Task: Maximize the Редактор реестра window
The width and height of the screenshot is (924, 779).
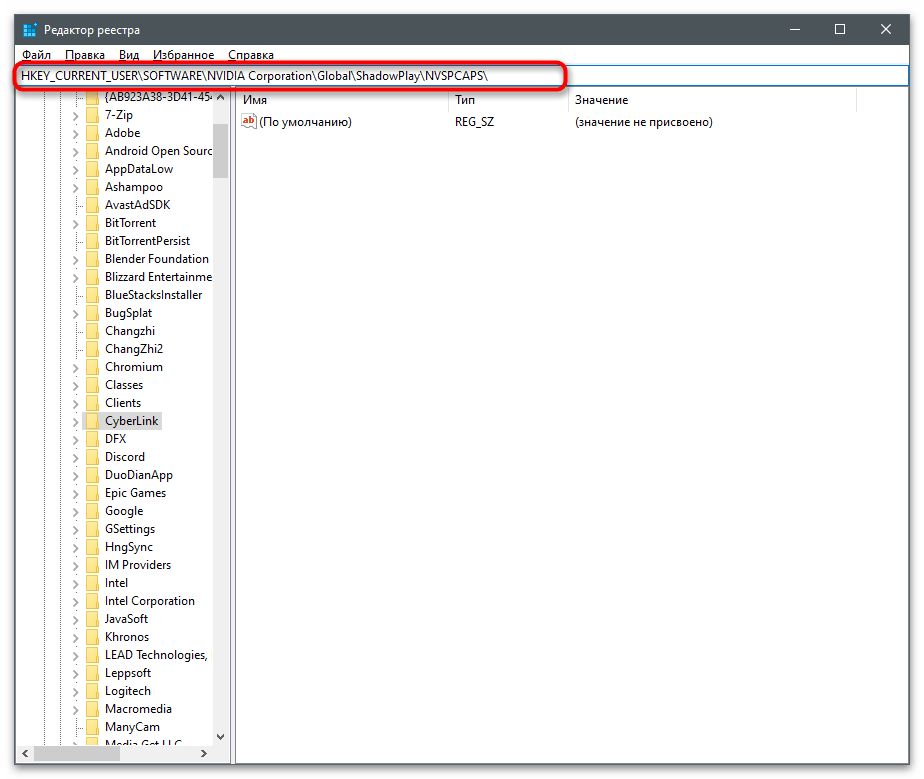Action: click(x=840, y=29)
